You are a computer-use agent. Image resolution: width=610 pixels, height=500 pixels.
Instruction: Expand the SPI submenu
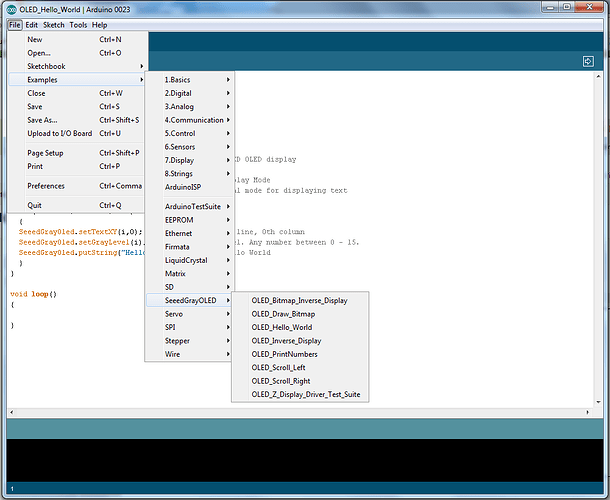(x=189, y=327)
